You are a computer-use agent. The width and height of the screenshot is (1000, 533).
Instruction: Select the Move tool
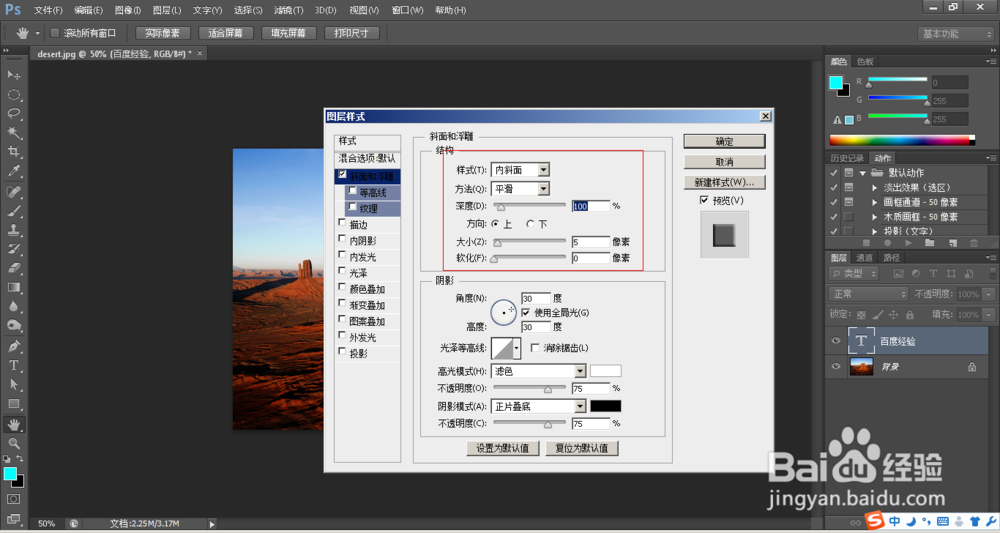coord(13,75)
